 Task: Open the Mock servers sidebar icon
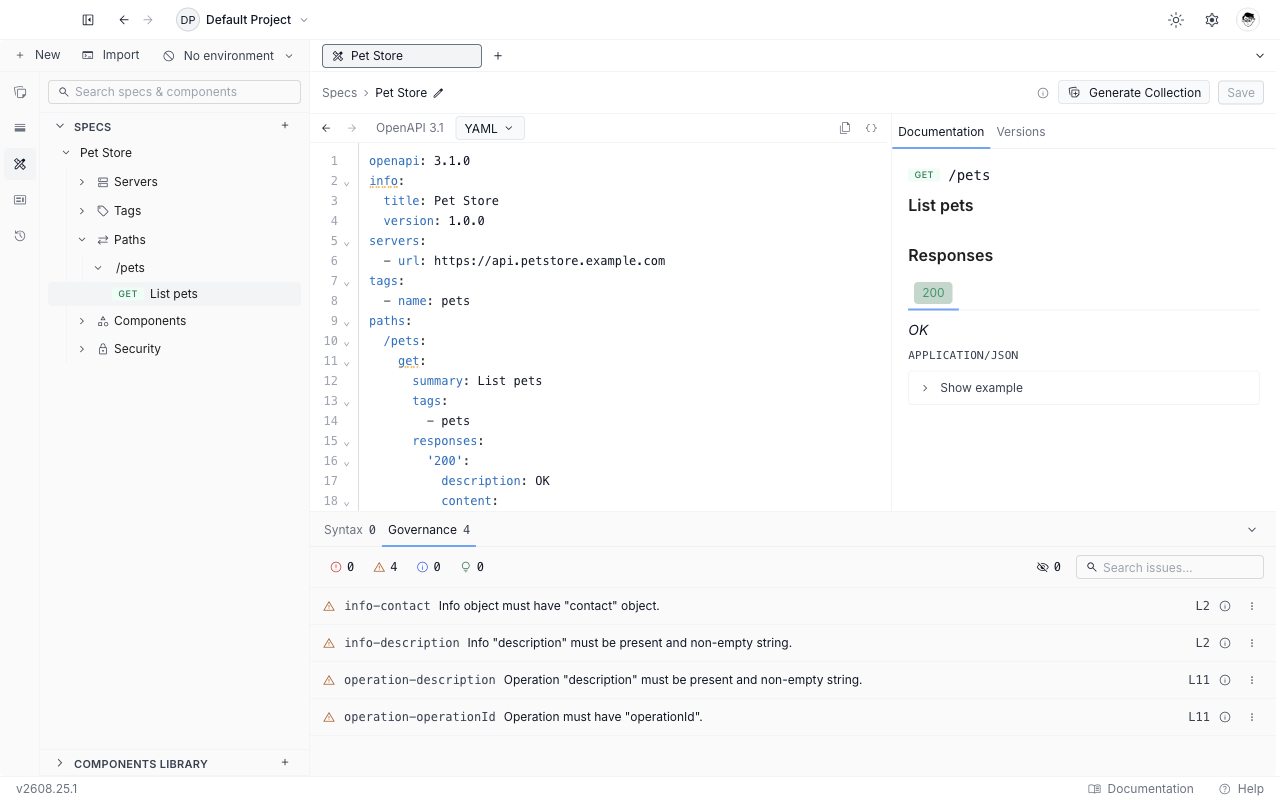(x=20, y=200)
